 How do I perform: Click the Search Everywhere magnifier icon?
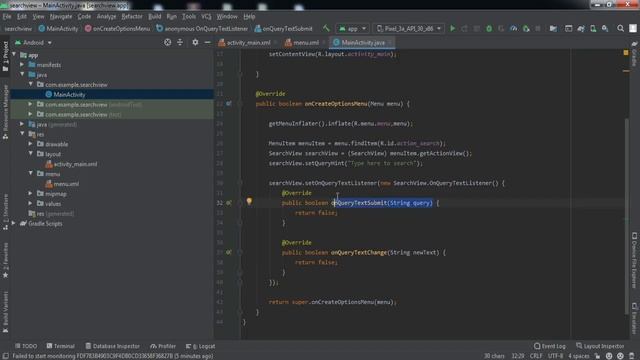[x=620, y=29]
